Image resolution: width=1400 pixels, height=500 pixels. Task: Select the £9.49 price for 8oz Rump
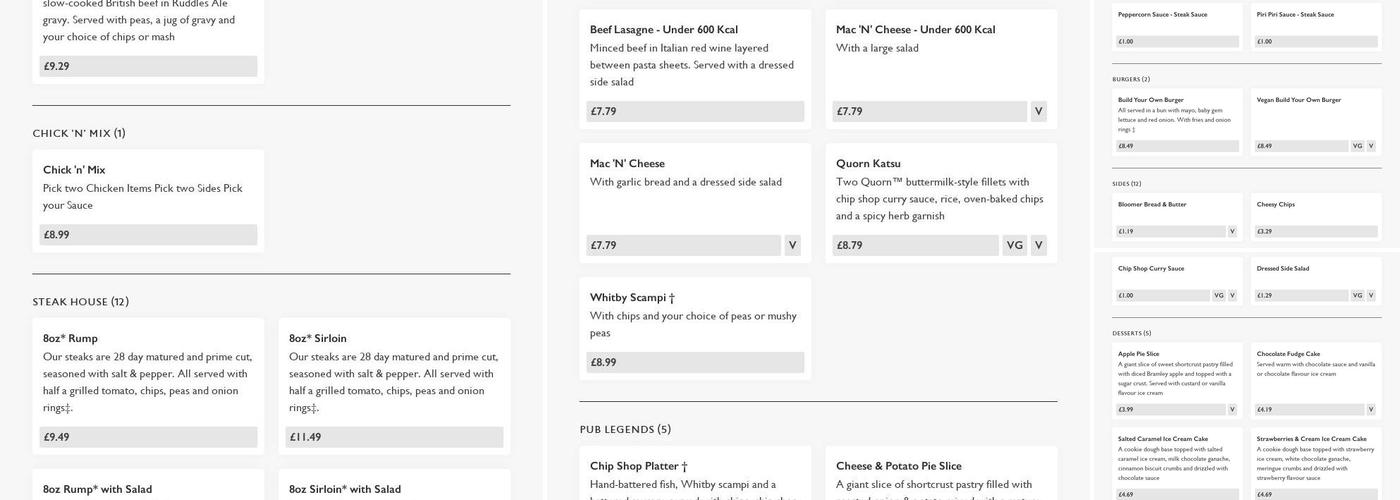(x=148, y=437)
